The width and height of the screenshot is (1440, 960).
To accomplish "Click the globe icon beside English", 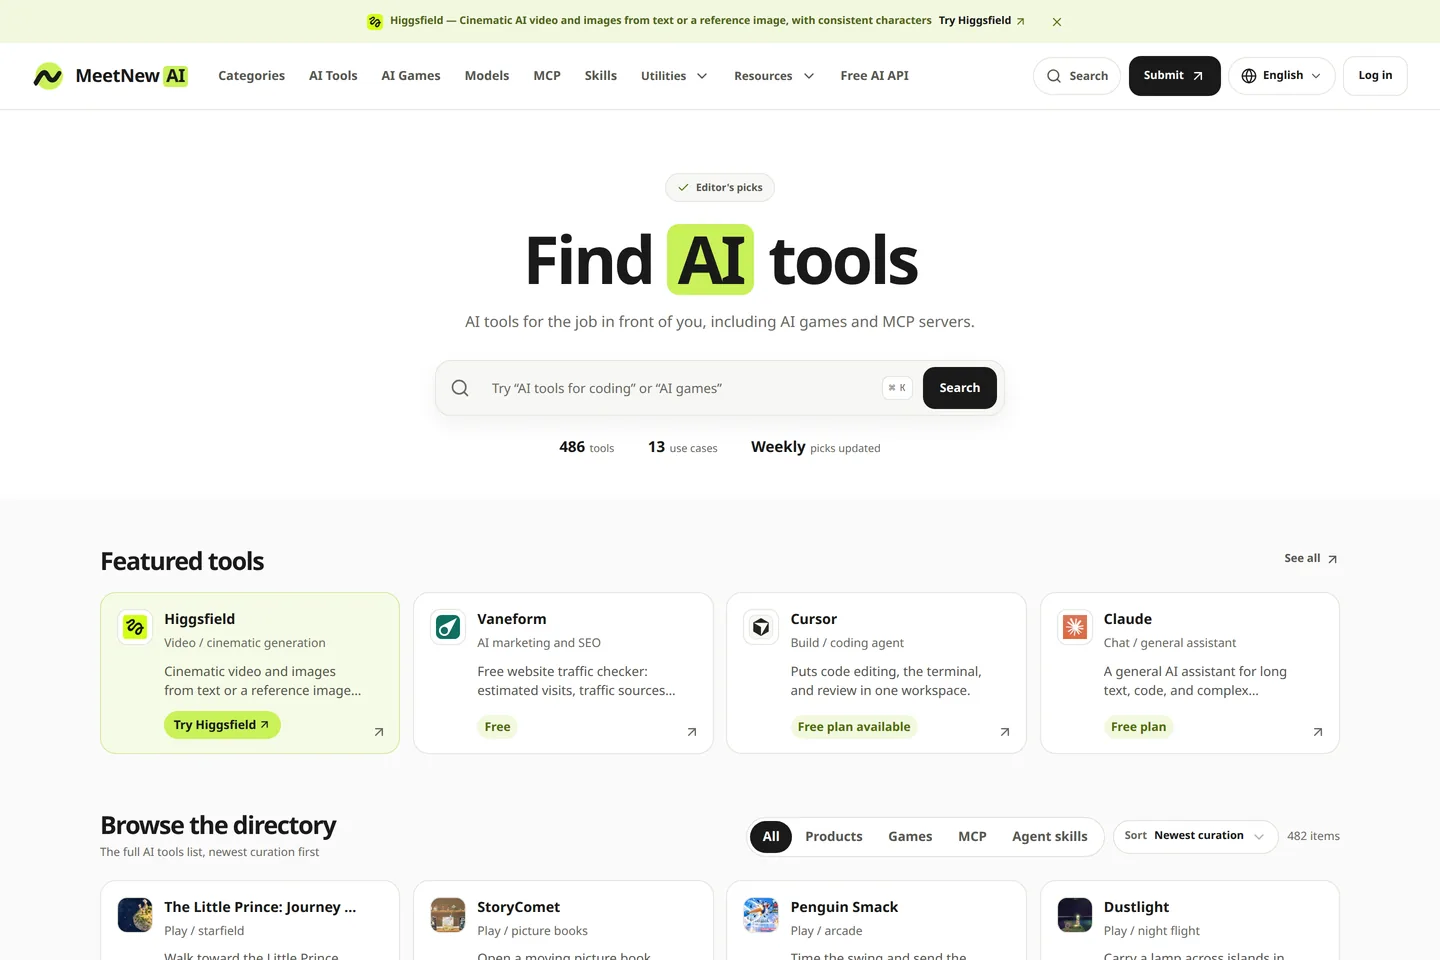I will tap(1249, 76).
